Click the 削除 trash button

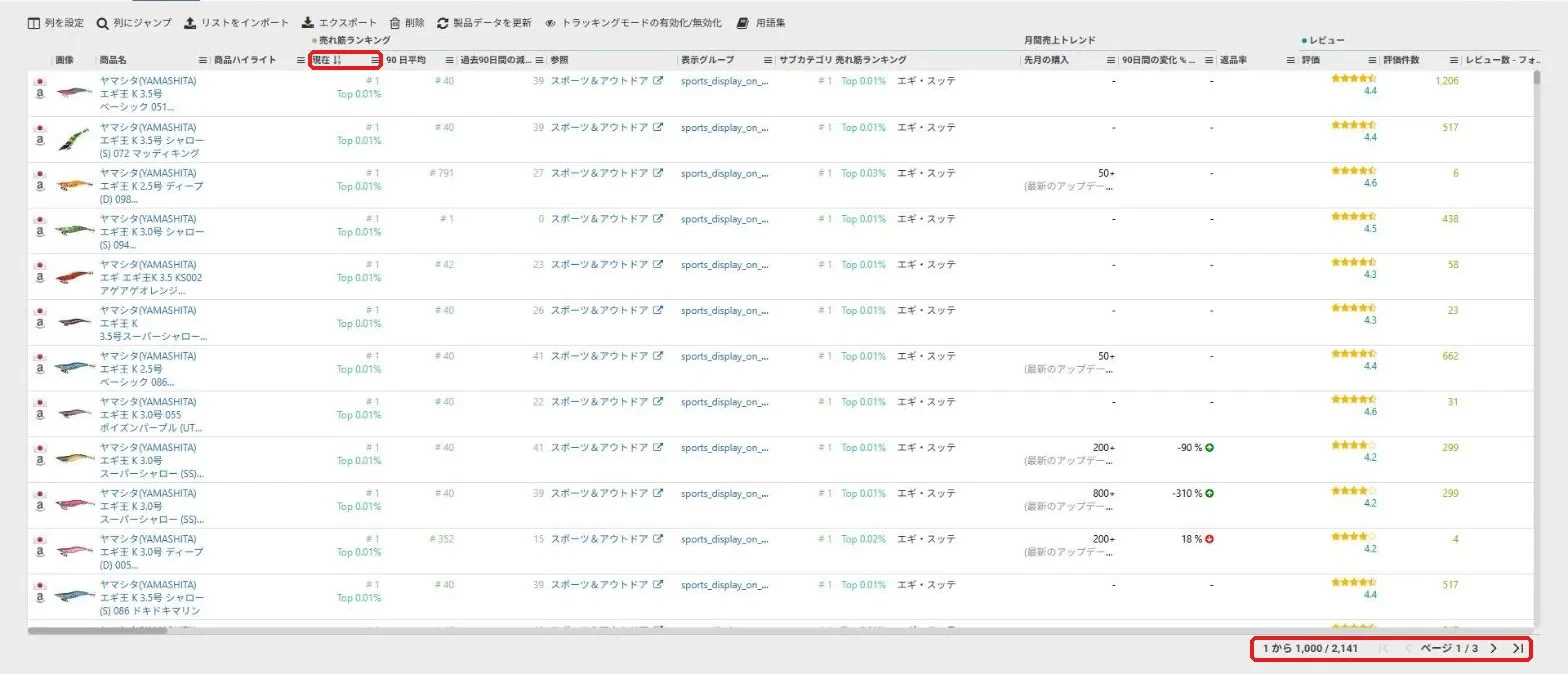click(x=406, y=22)
